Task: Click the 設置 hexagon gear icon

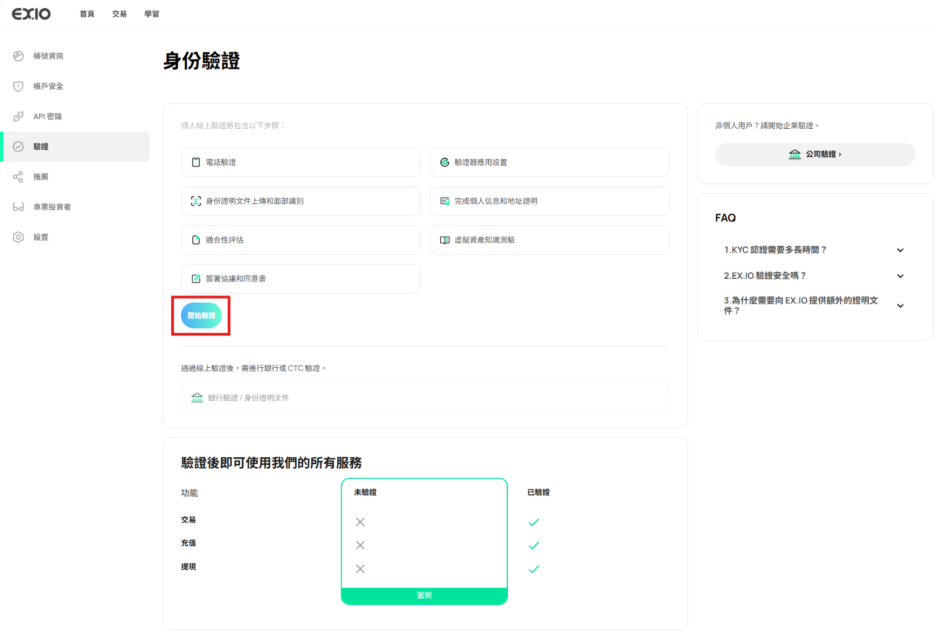Action: pyautogui.click(x=18, y=237)
